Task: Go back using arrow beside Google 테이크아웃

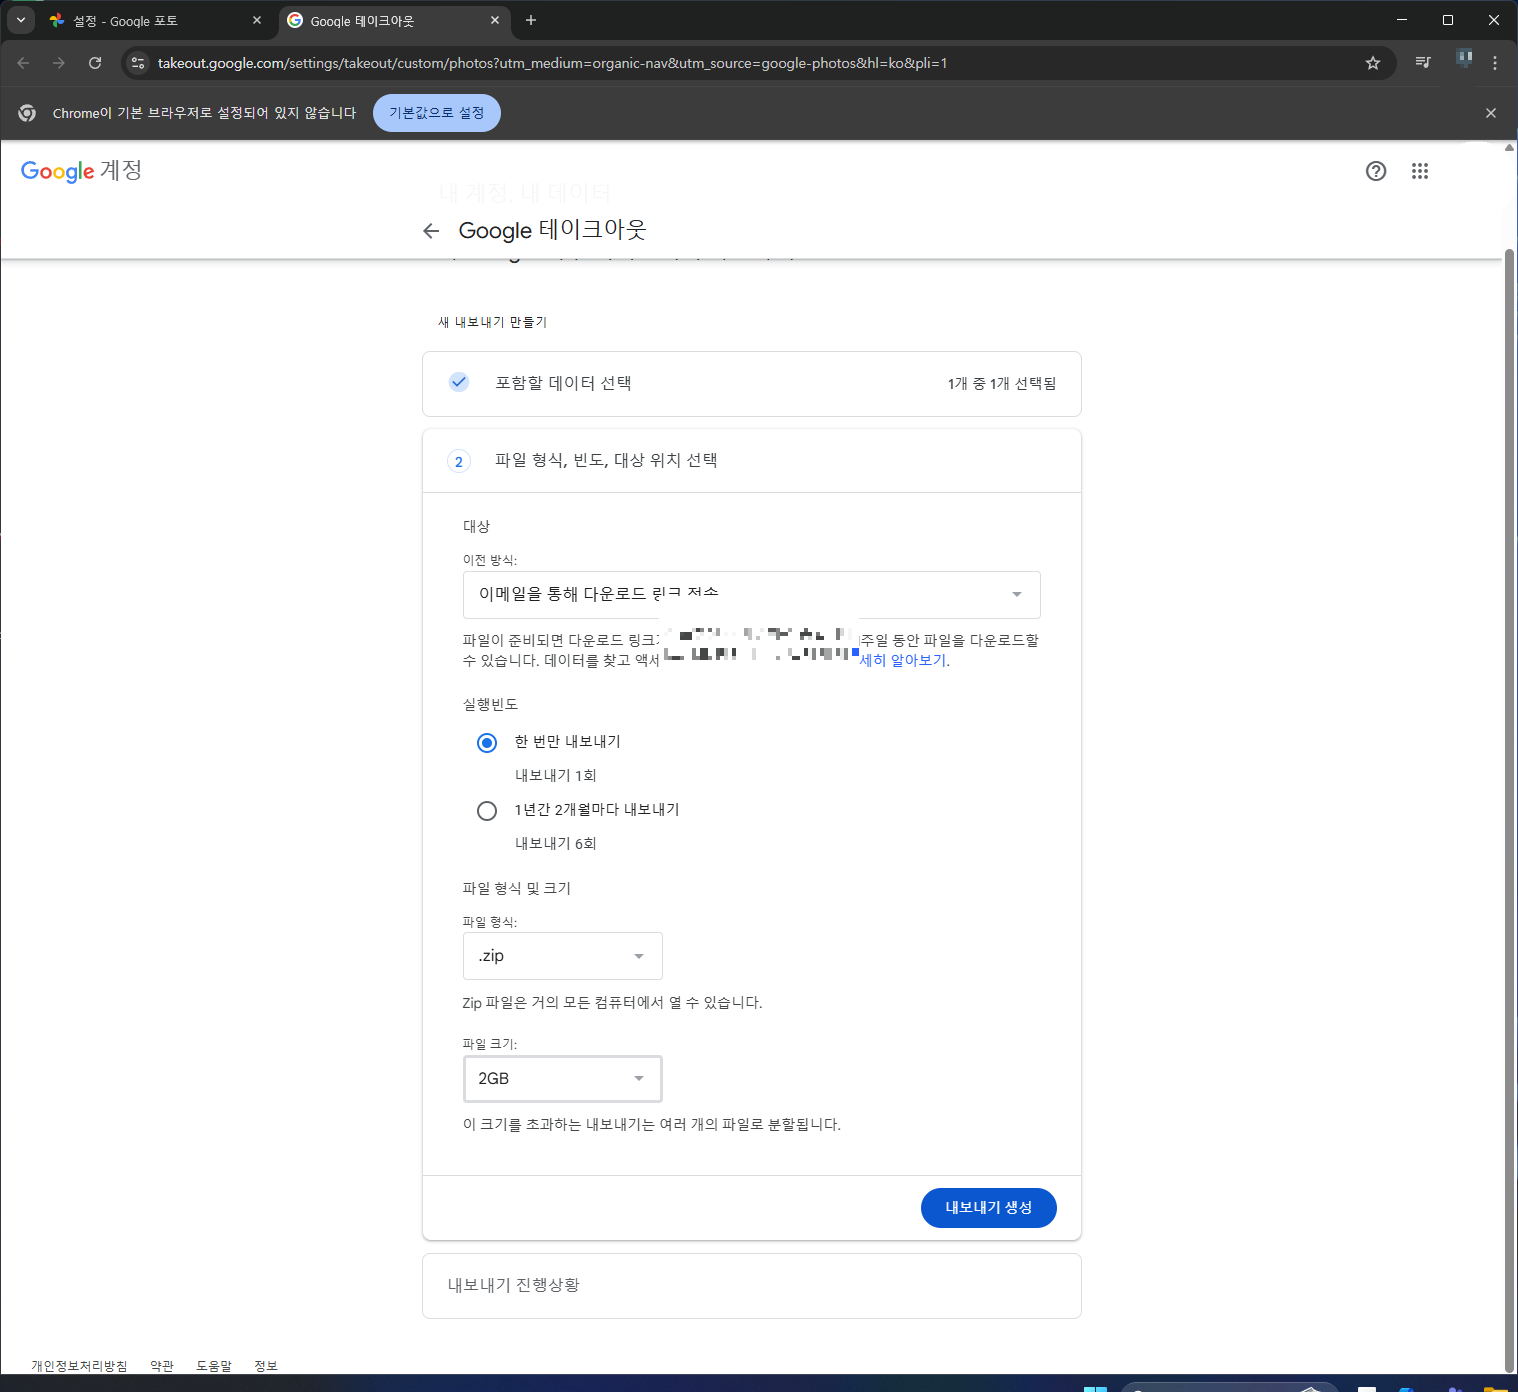Action: click(x=431, y=231)
